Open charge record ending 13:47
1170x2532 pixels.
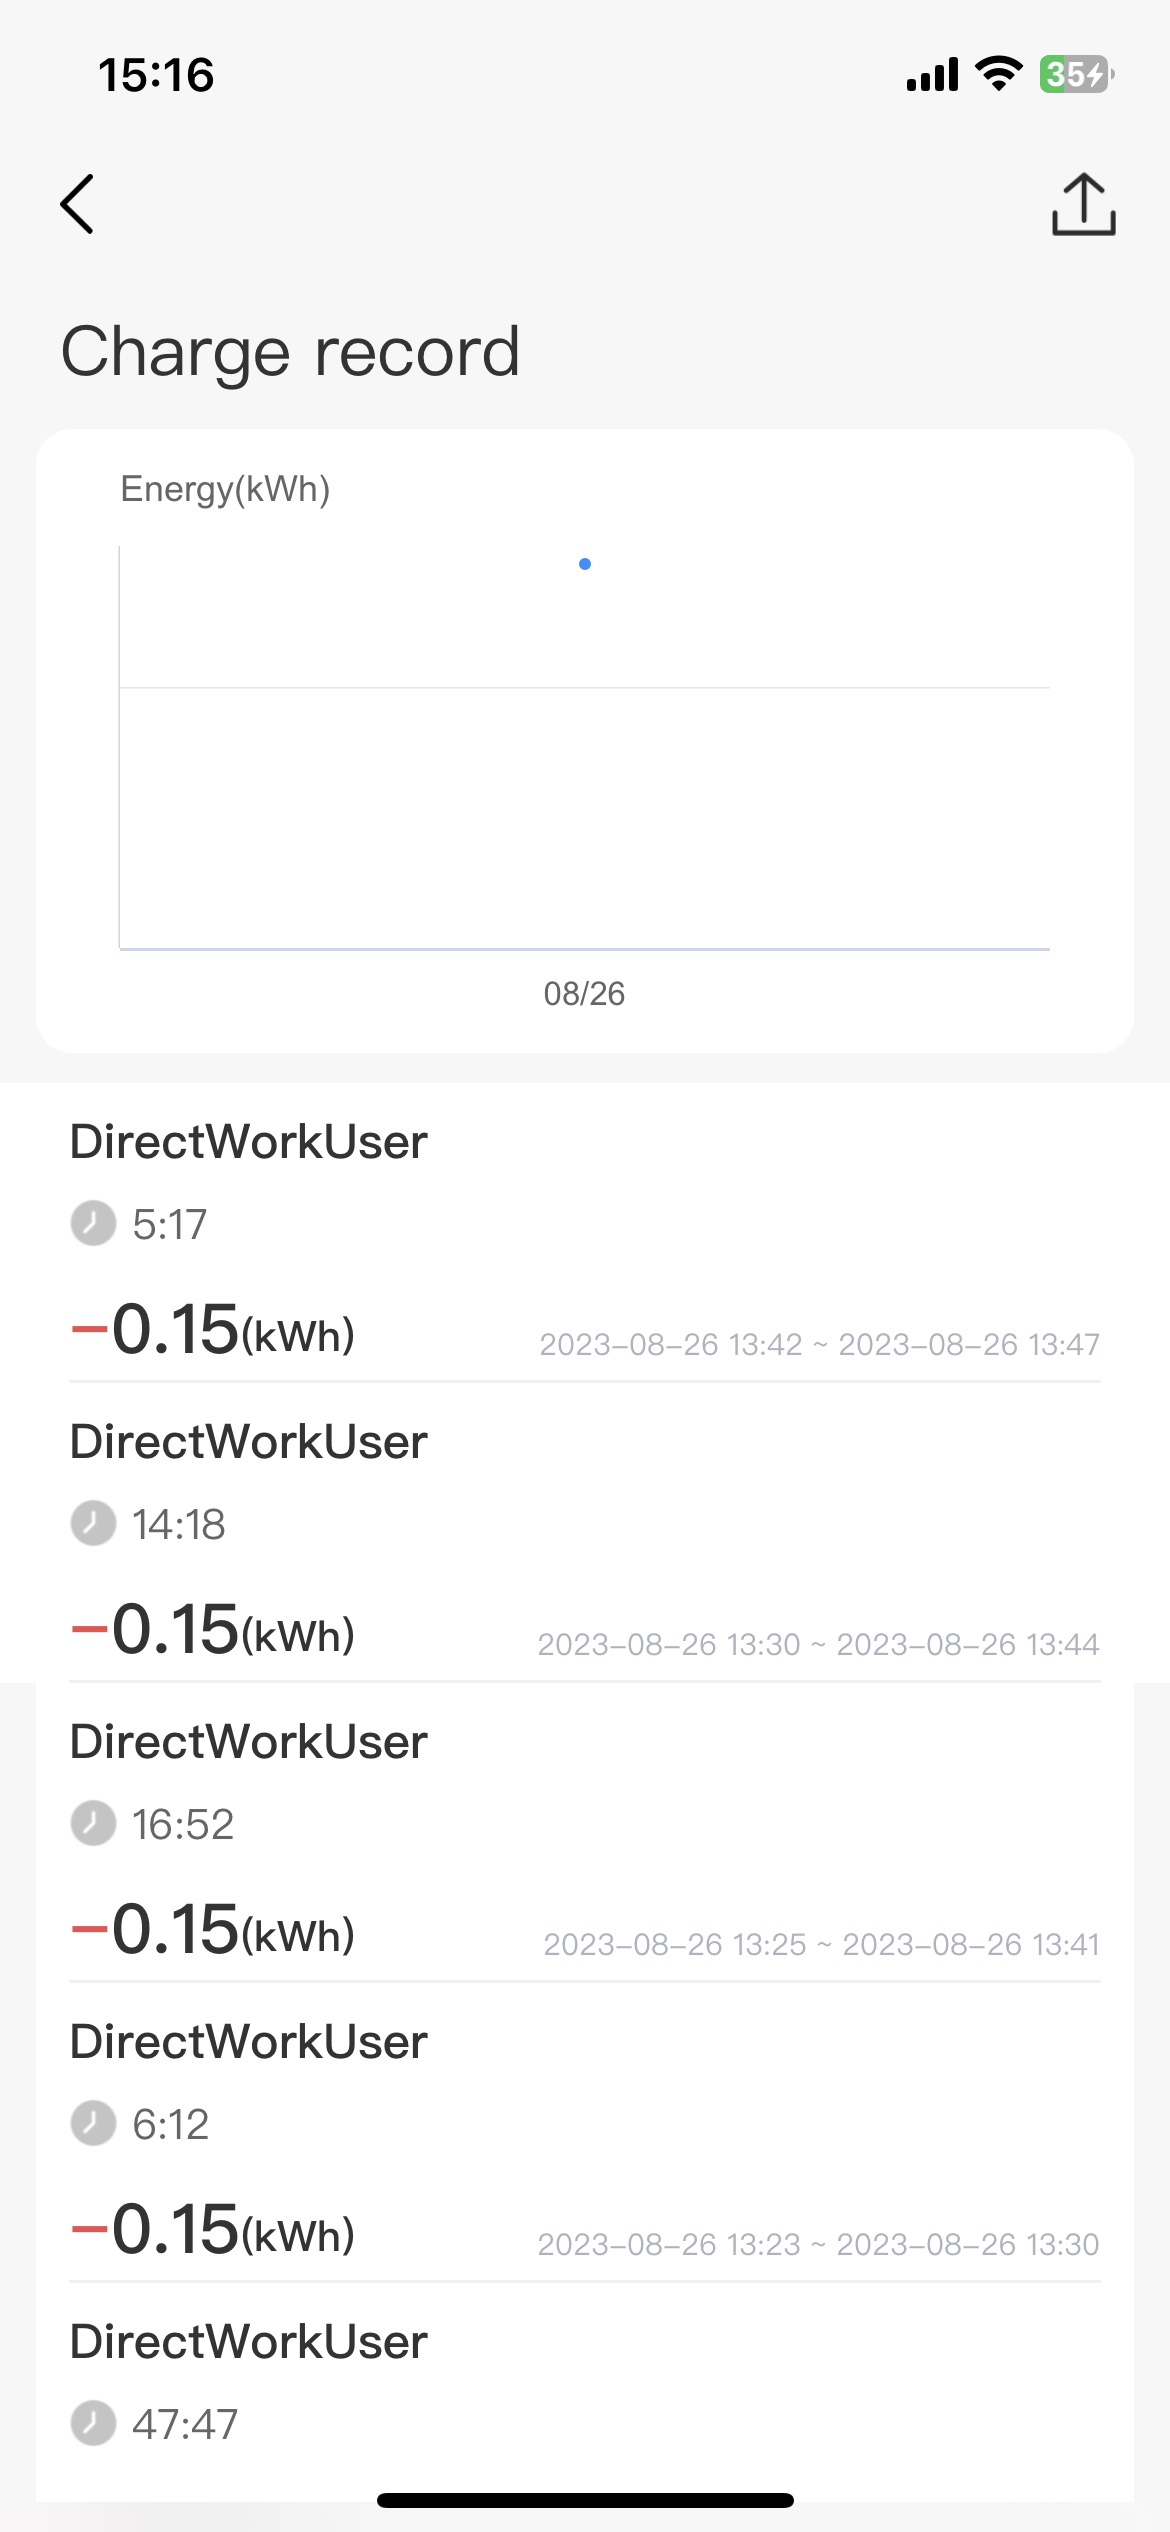(584, 1240)
